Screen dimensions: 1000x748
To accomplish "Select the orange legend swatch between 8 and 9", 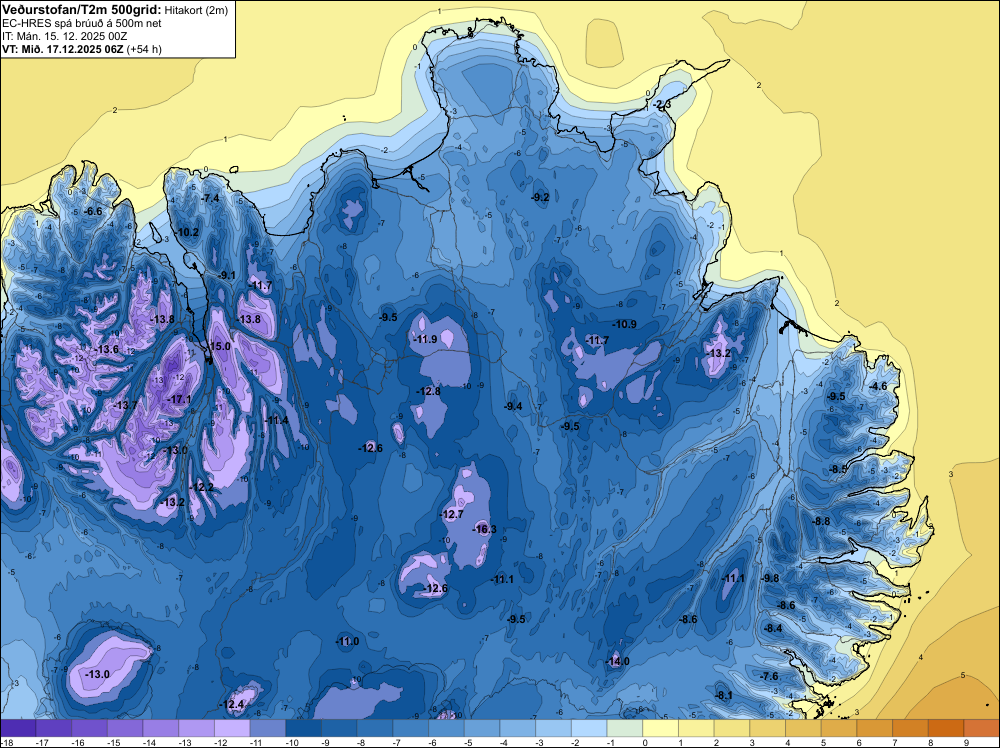I will [x=946, y=728].
